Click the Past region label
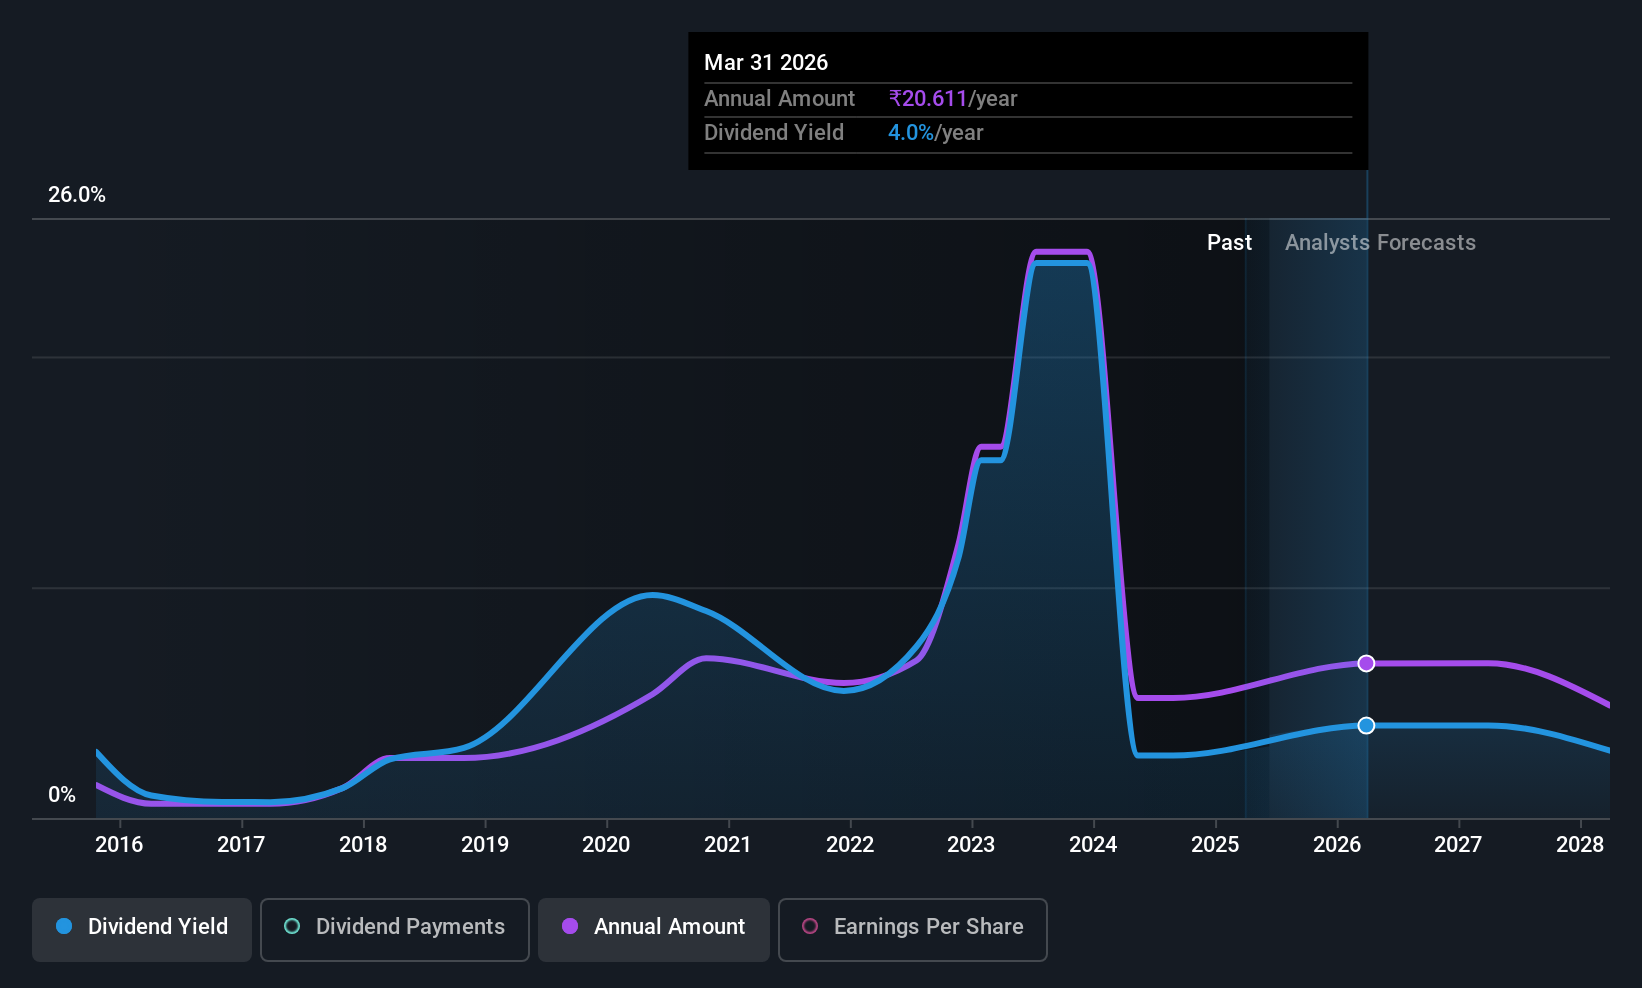 1229,243
